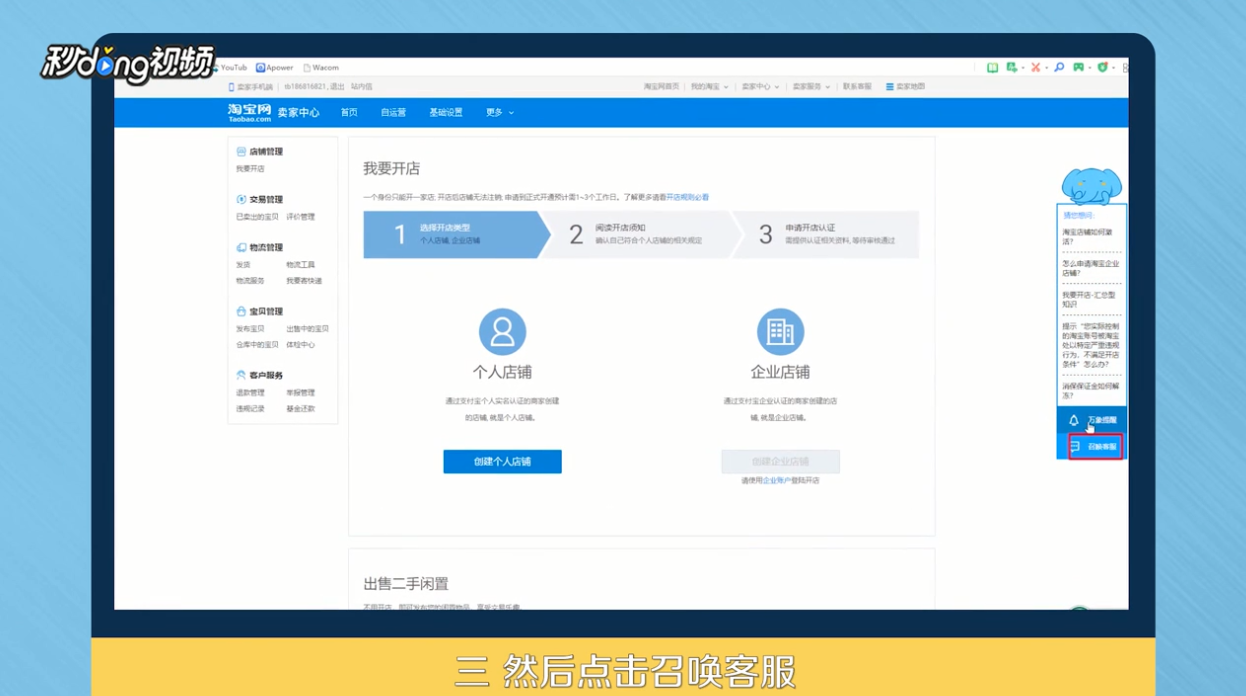Expand the 更多 dropdown in blue nav
This screenshot has width=1246, height=696.
(499, 113)
